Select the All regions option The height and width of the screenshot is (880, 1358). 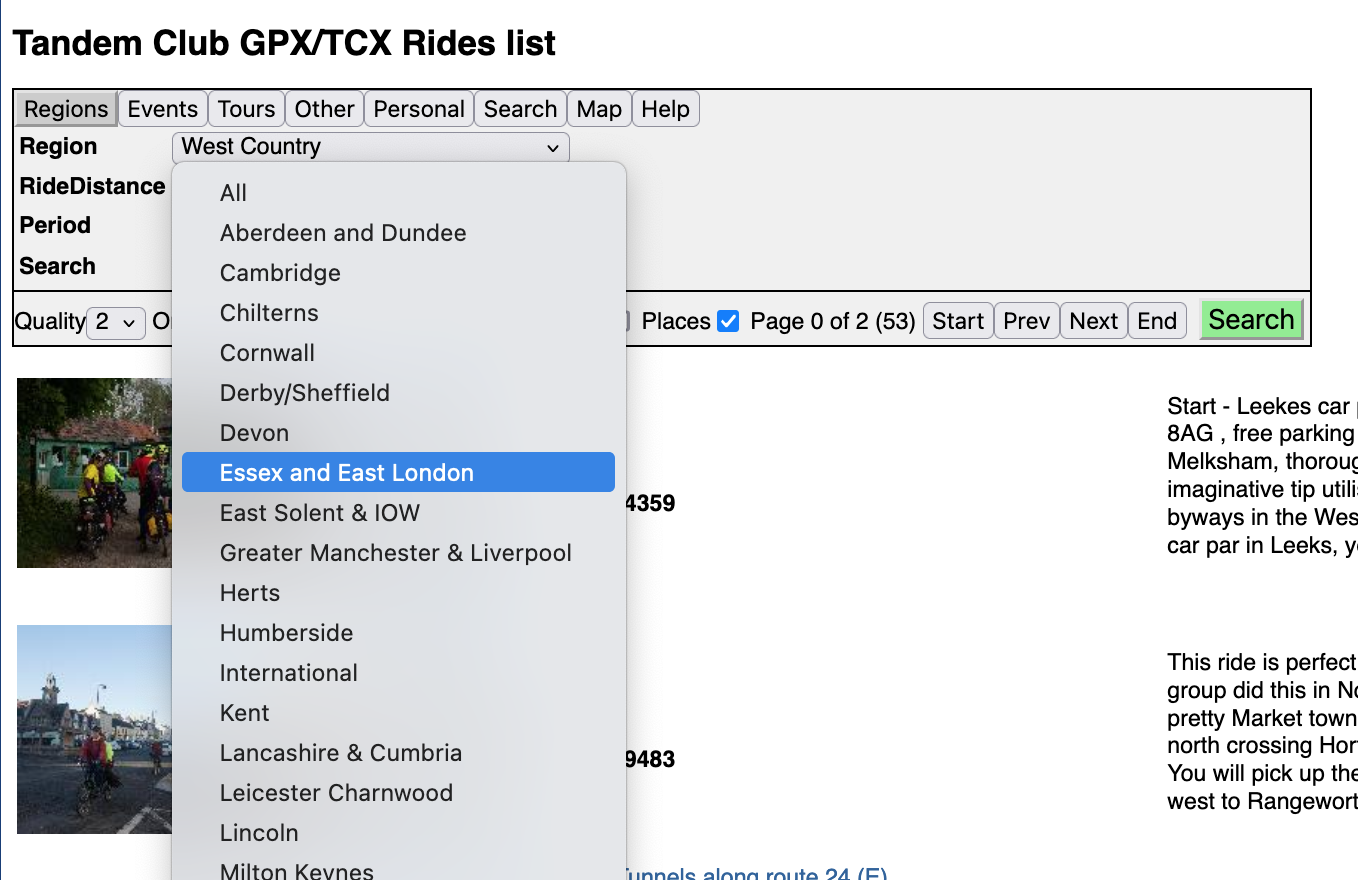233,193
